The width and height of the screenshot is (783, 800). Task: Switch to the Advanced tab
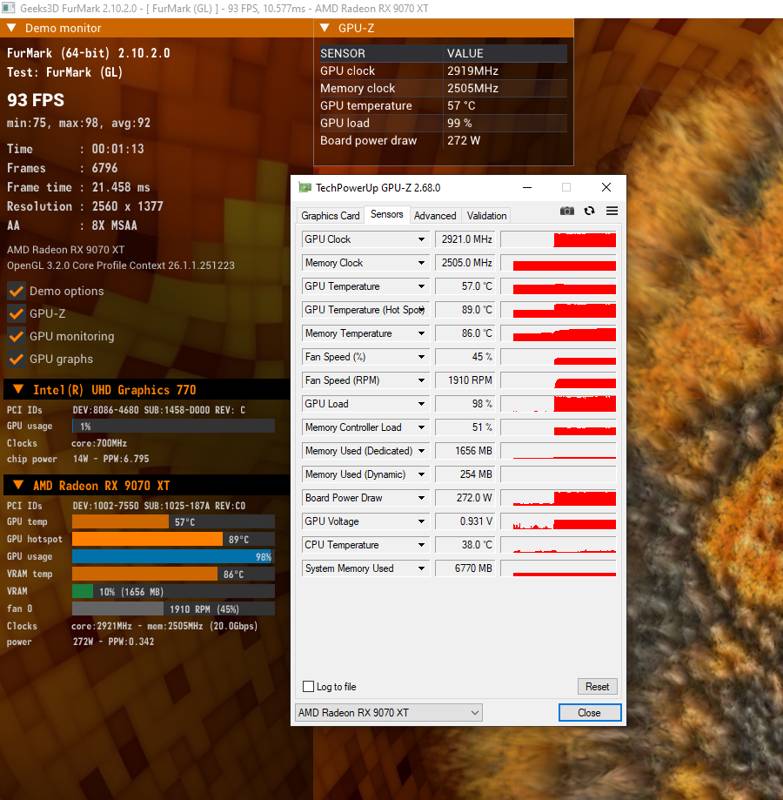point(435,216)
